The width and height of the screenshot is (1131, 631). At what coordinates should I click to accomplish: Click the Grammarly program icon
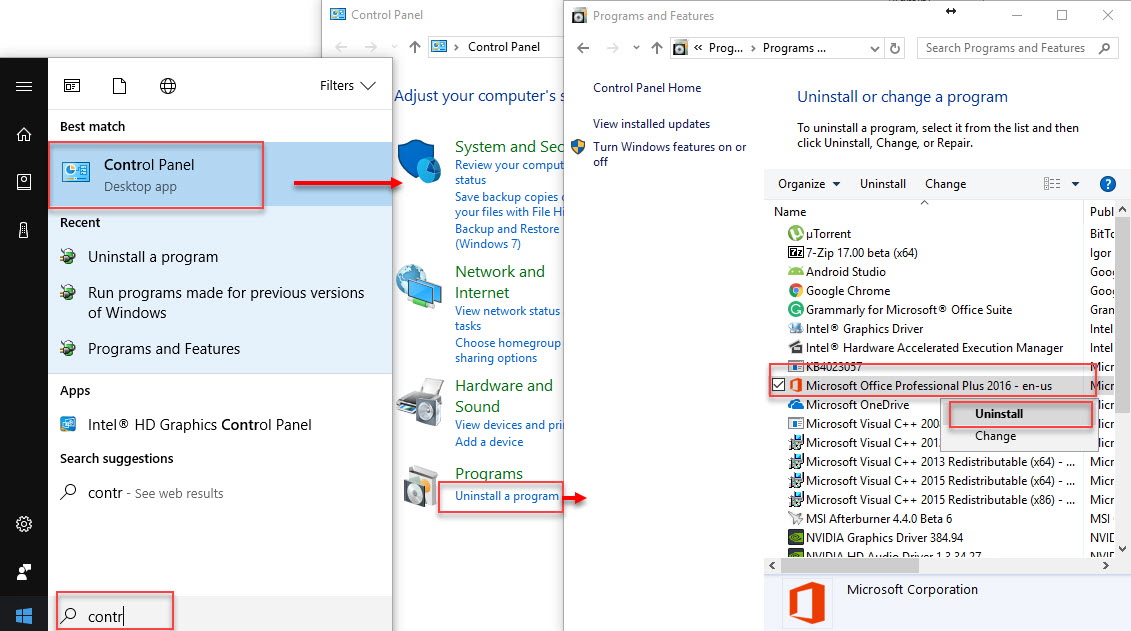[x=796, y=309]
